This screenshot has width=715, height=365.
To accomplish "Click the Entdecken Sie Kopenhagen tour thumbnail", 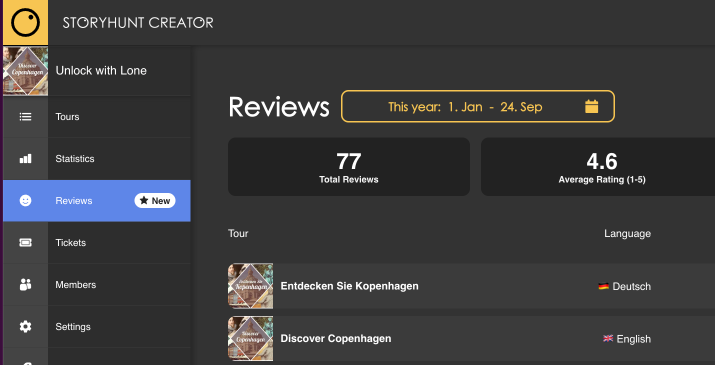I will [250, 286].
